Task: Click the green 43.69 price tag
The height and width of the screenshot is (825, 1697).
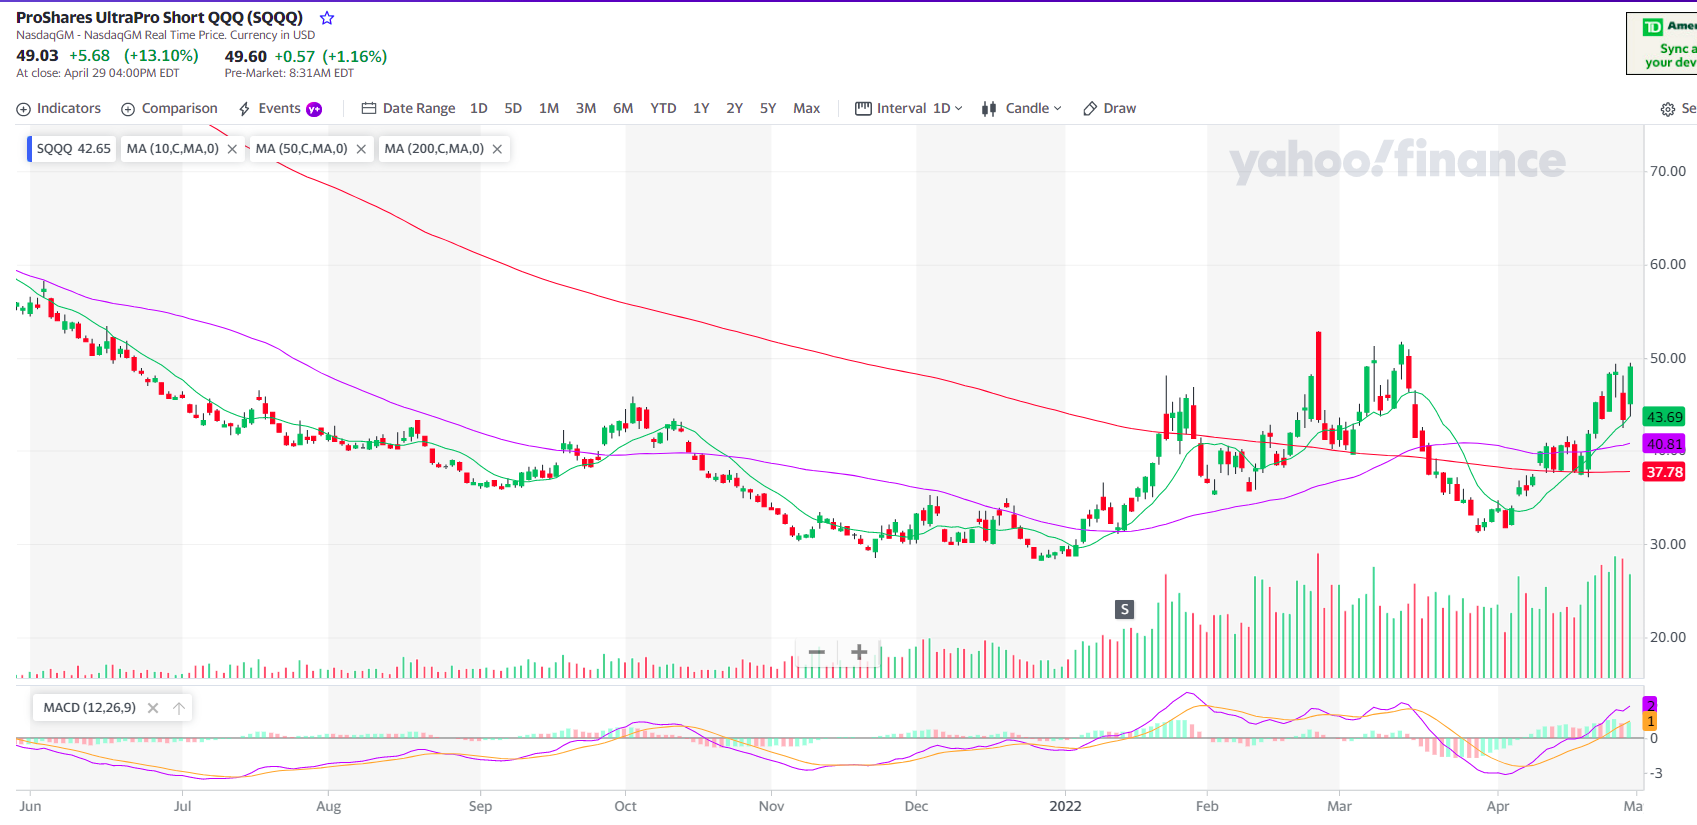Action: coord(1664,417)
